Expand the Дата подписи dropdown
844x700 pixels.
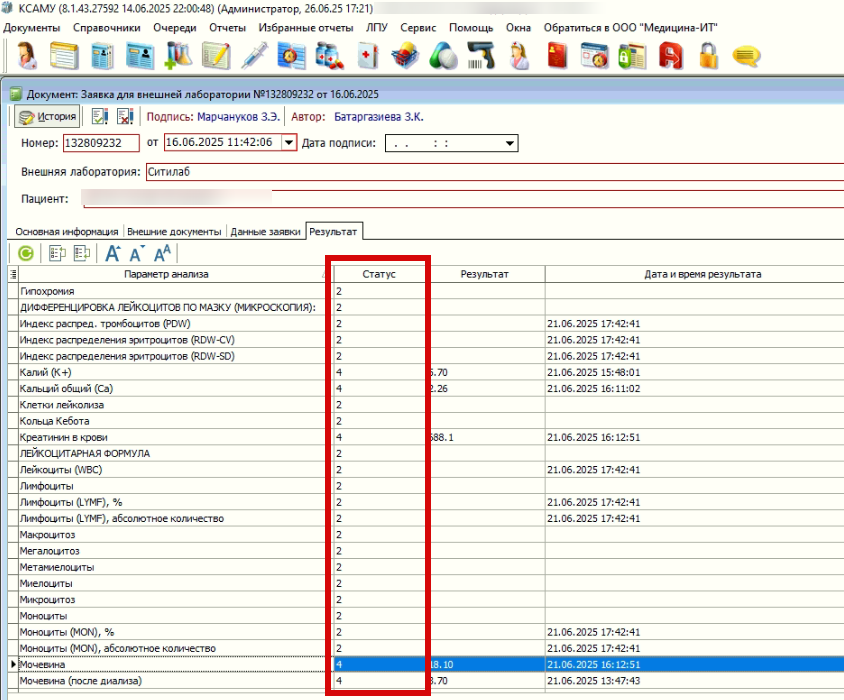510,143
